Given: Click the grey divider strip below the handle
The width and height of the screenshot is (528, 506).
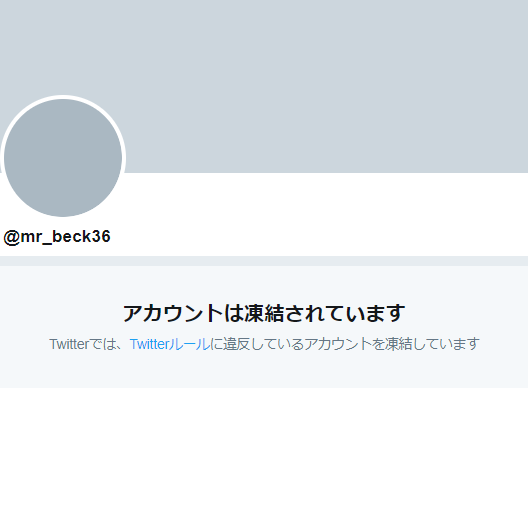Looking at the screenshot, I should pos(264,261).
